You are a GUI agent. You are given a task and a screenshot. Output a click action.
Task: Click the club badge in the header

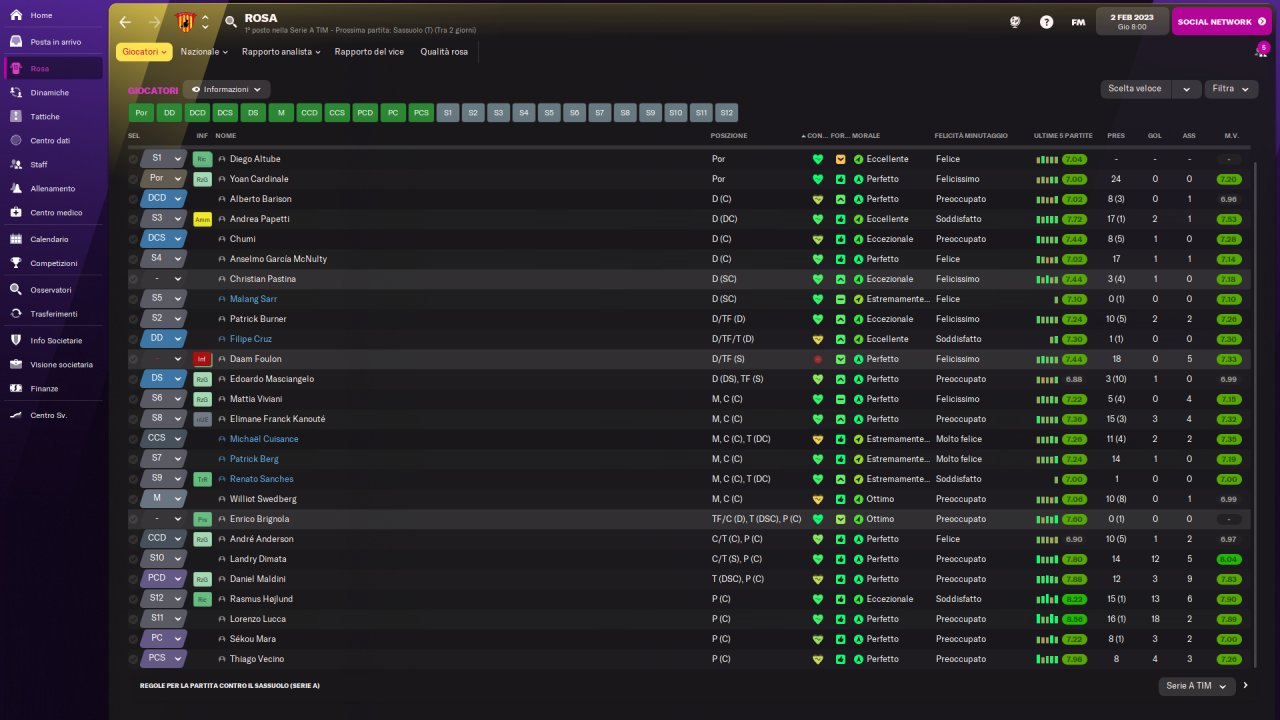(185, 22)
